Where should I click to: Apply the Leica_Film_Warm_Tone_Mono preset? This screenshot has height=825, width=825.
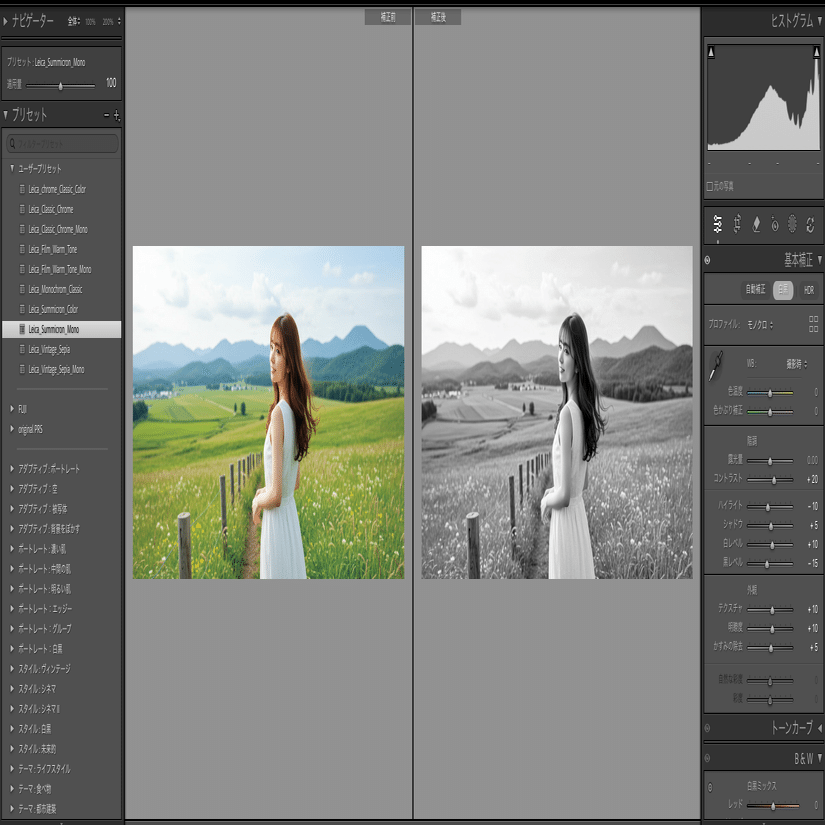coord(62,269)
